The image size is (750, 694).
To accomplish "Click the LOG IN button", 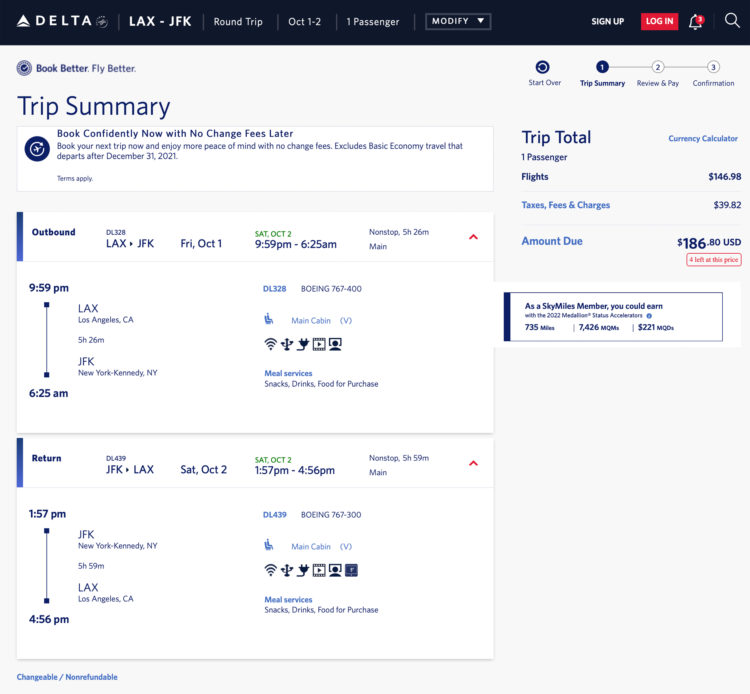I will (659, 22).
